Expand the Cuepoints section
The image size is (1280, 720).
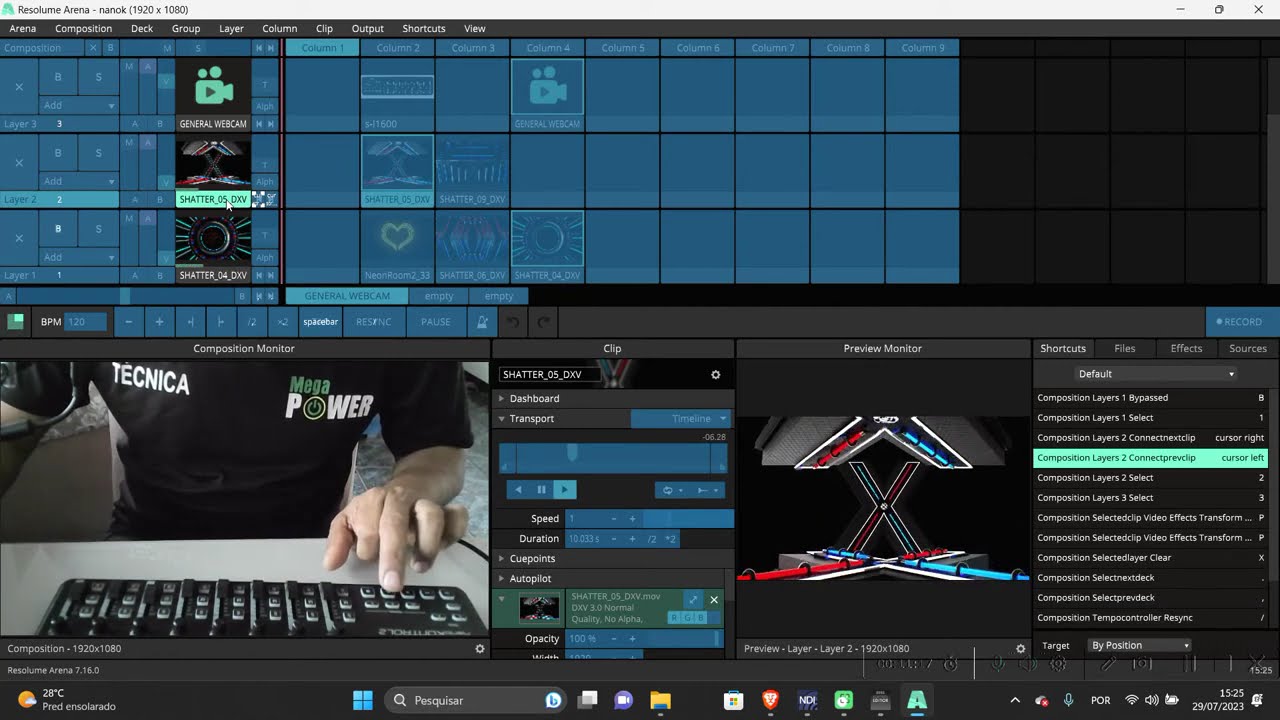click(x=502, y=559)
